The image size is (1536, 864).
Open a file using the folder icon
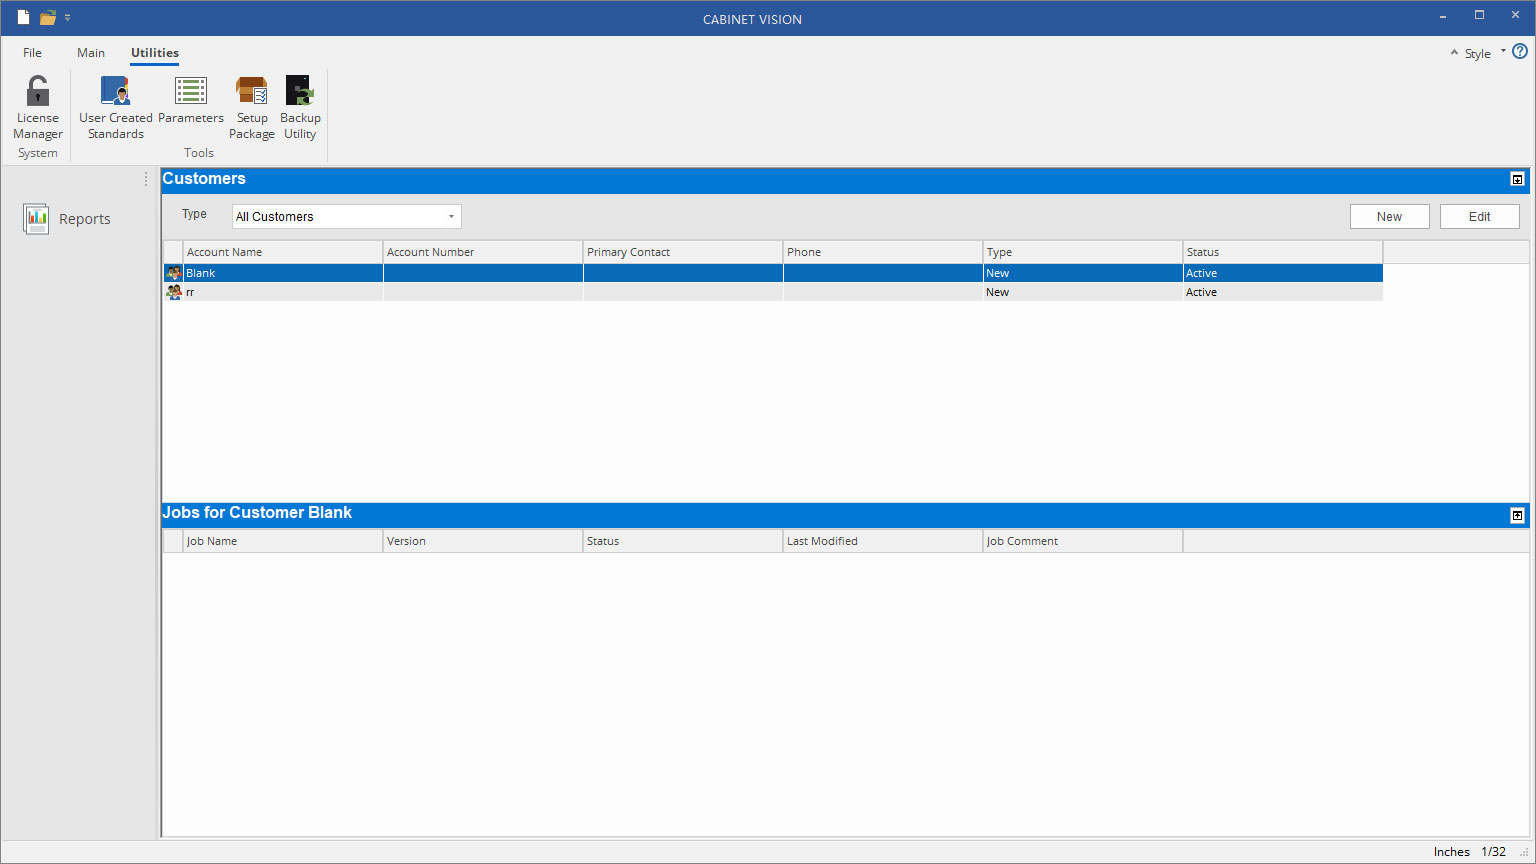46,17
